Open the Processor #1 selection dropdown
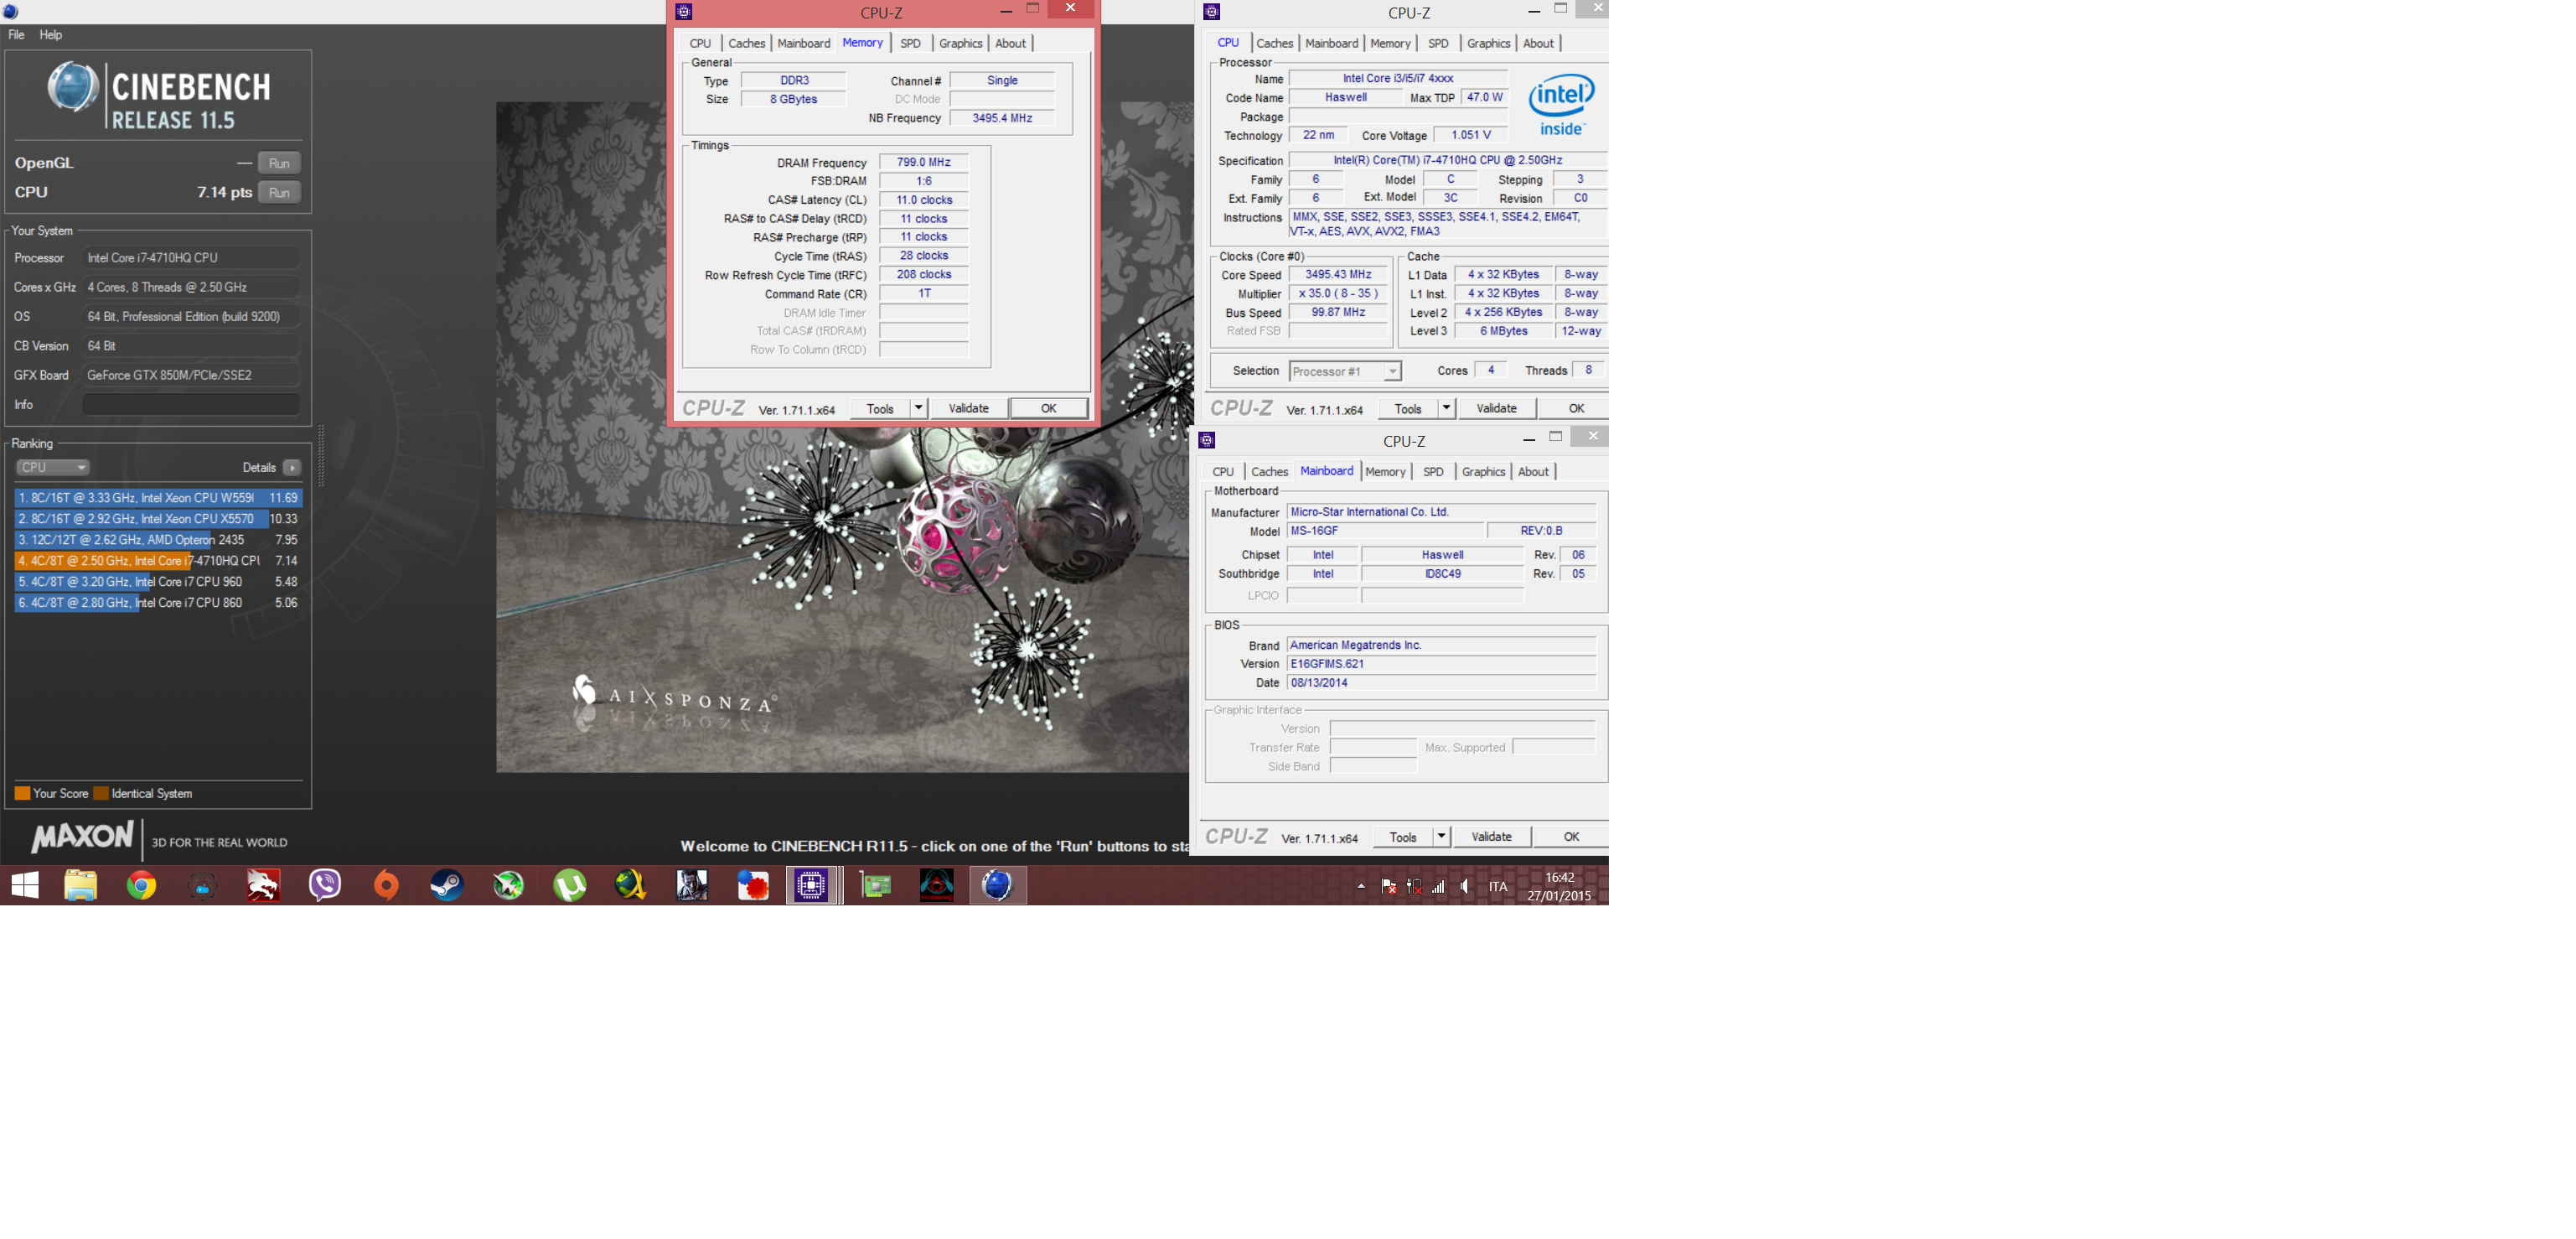 pyautogui.click(x=1345, y=371)
